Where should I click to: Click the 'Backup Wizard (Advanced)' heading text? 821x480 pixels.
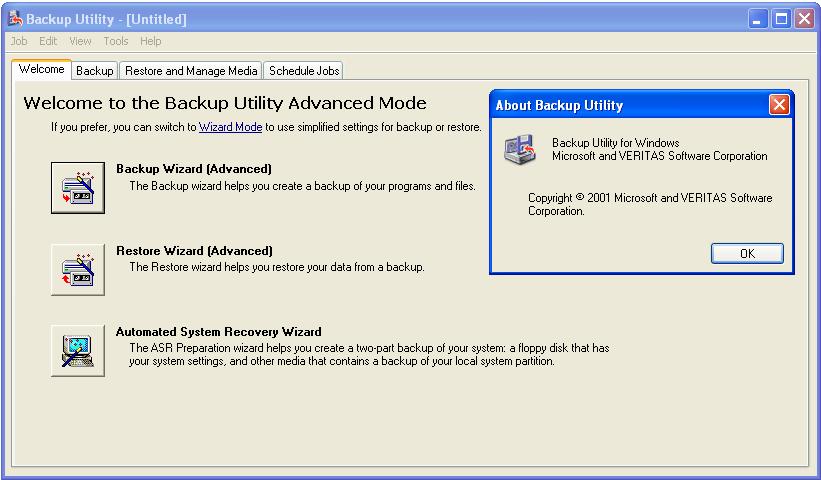194,169
